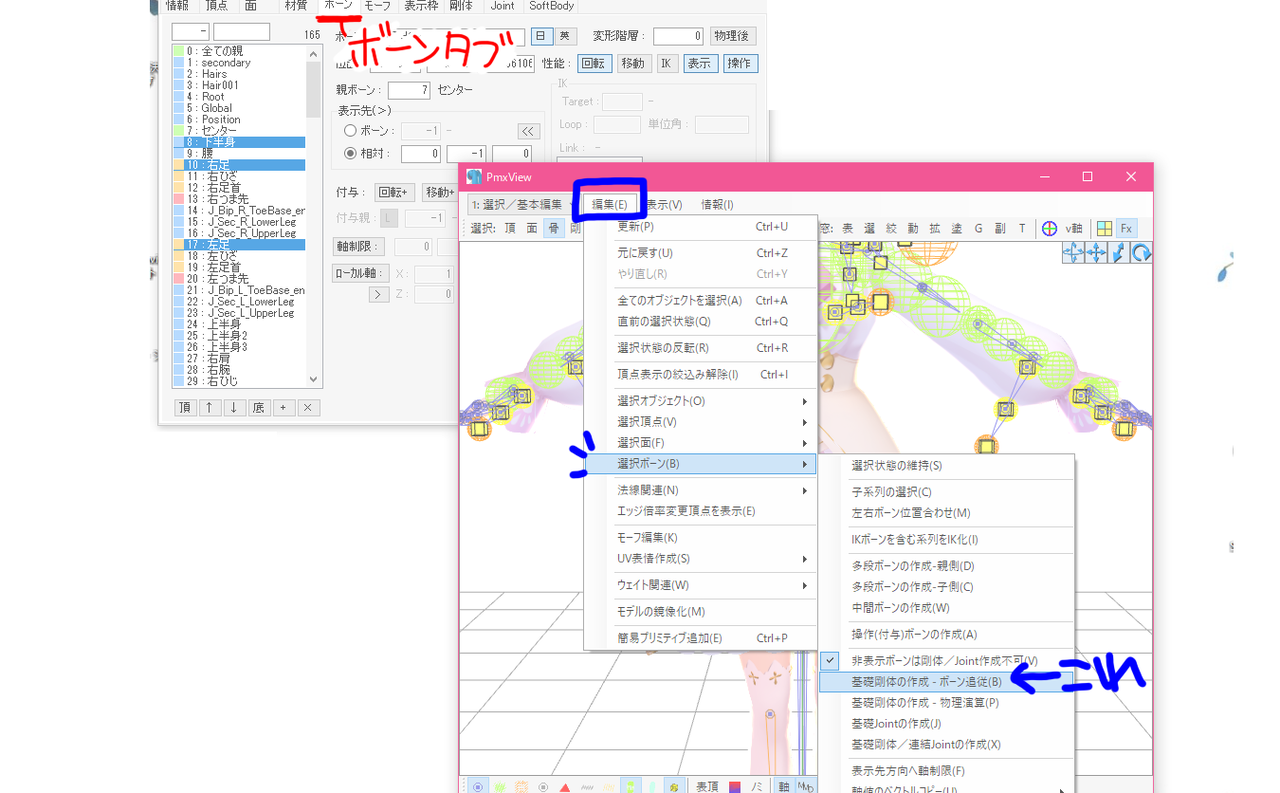
Task: Click the 表頂 button in bottom toolbar
Action: tap(707, 787)
